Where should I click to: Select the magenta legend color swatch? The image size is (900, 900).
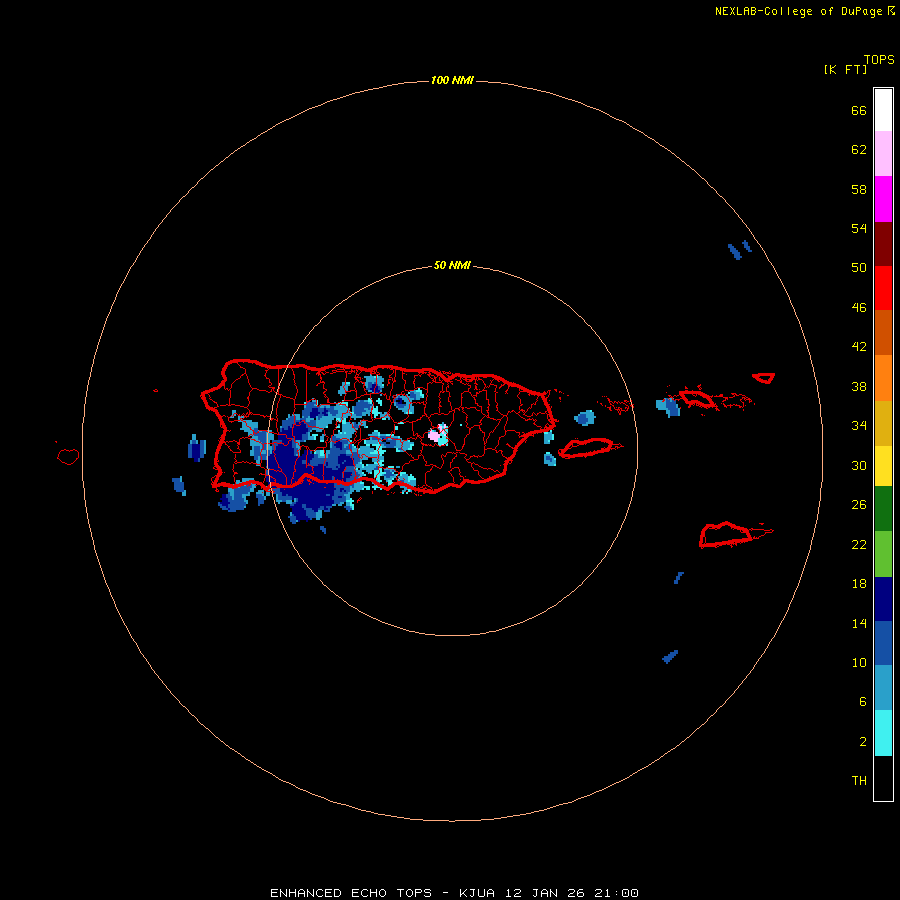pos(883,199)
